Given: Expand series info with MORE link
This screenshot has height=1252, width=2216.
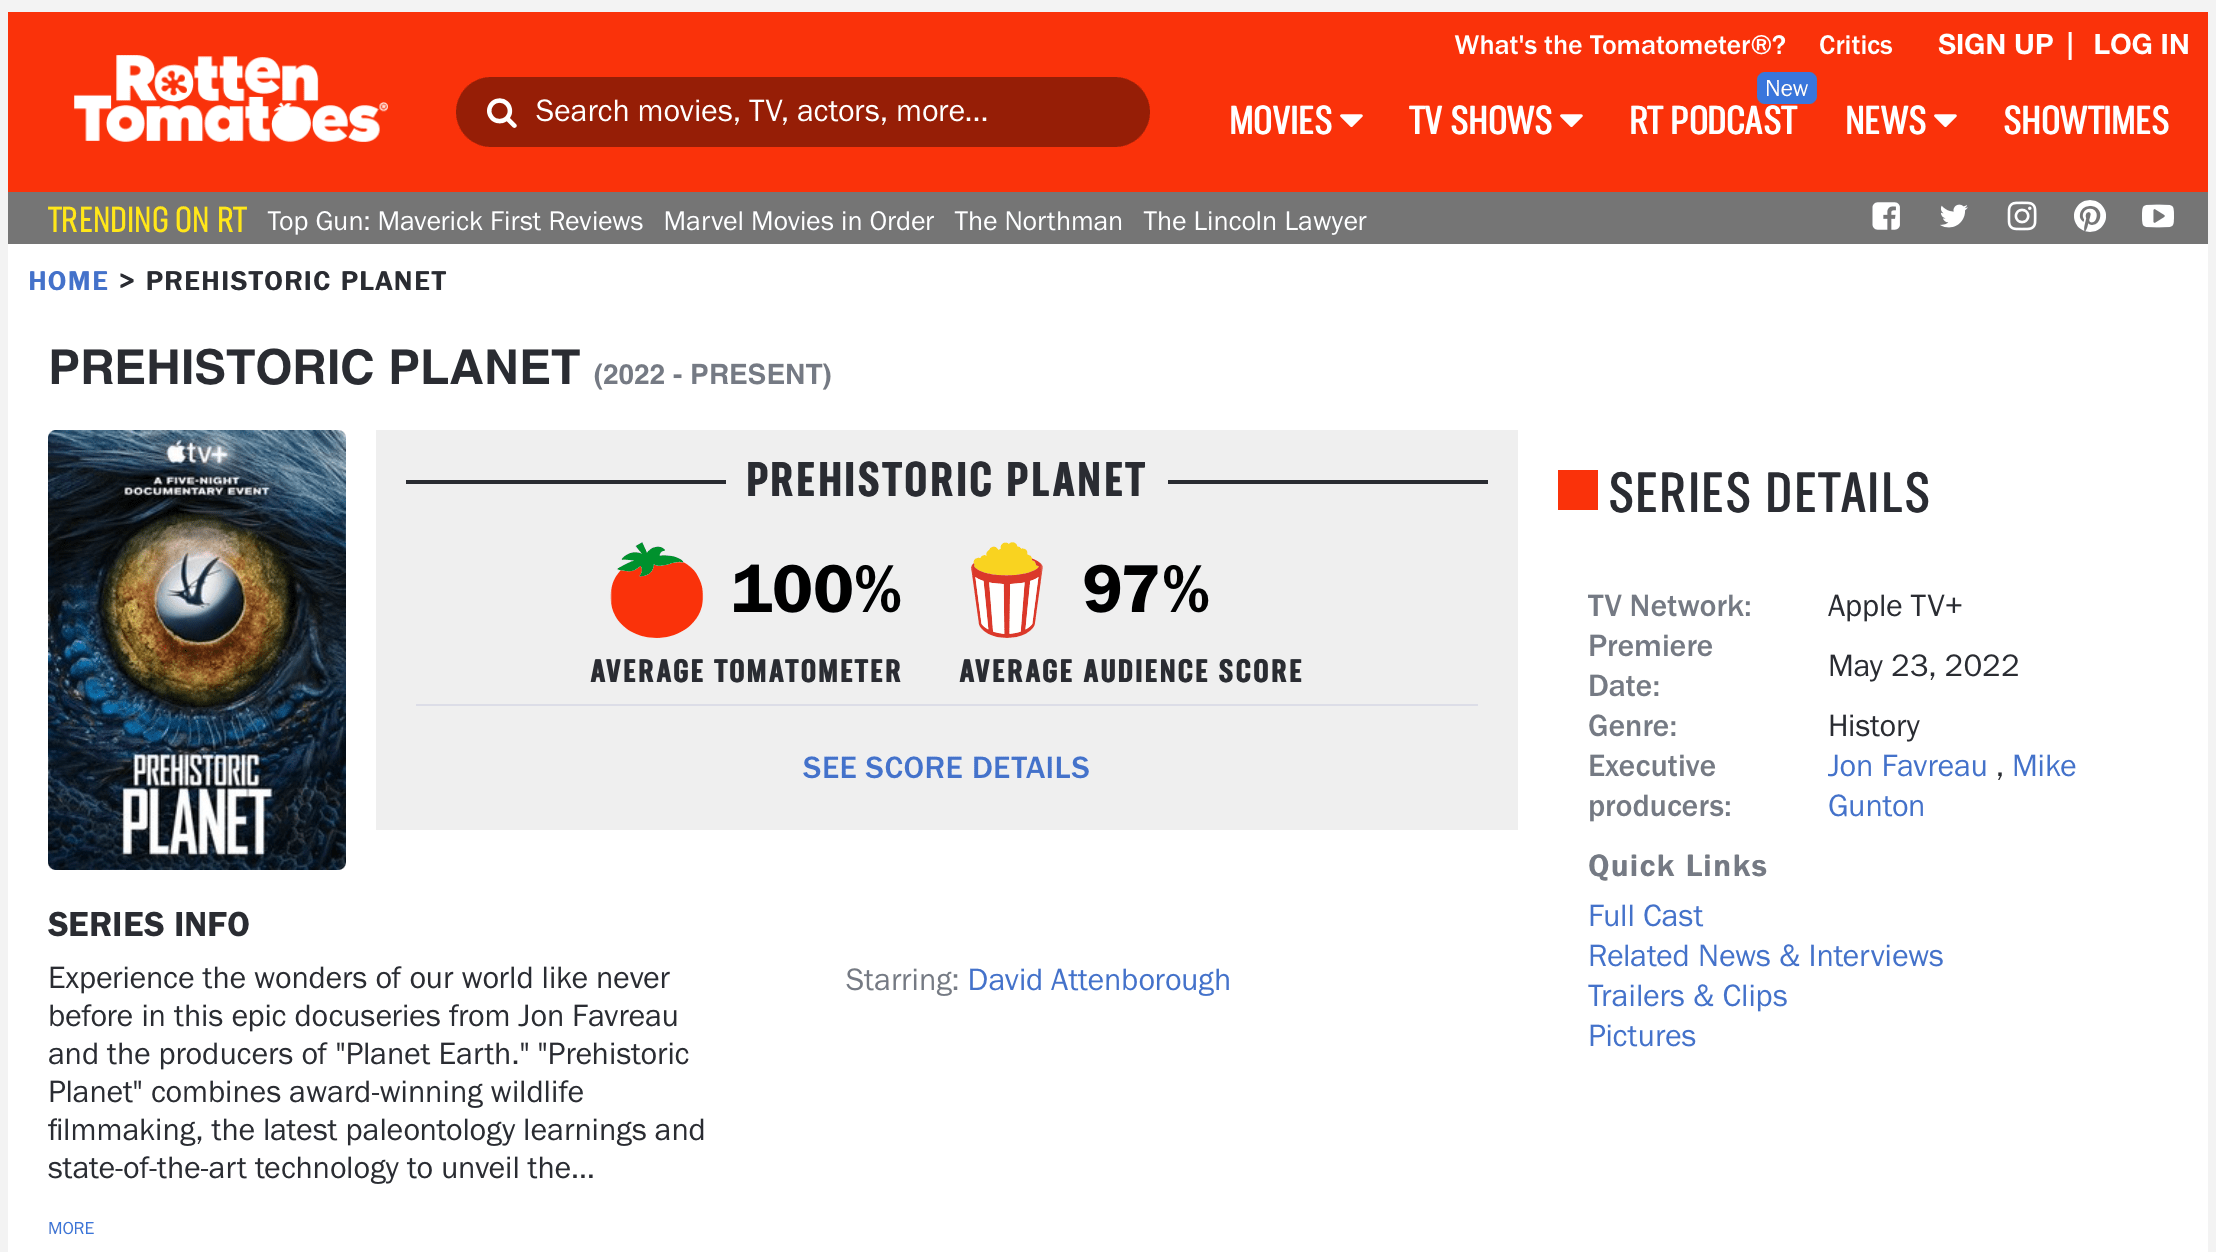Looking at the screenshot, I should pyautogui.click(x=71, y=1228).
